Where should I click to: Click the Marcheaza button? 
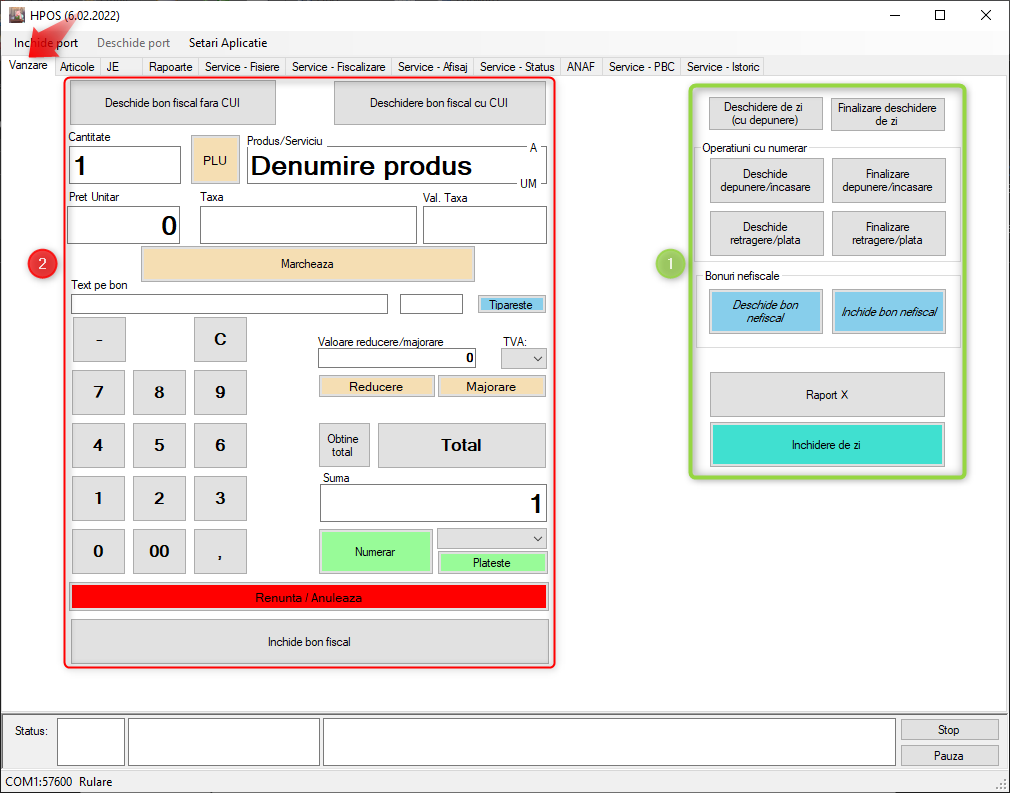point(308,264)
